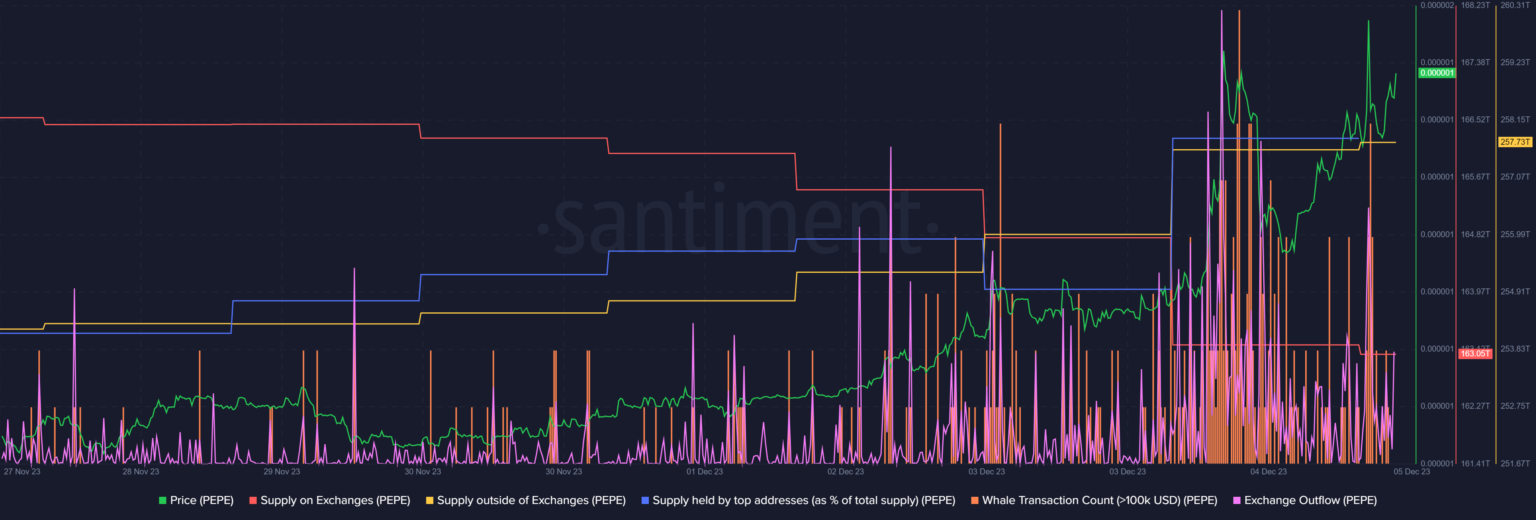Click the 27 Nov 23 date label
This screenshot has height=520, width=1536.
click(x=22, y=470)
